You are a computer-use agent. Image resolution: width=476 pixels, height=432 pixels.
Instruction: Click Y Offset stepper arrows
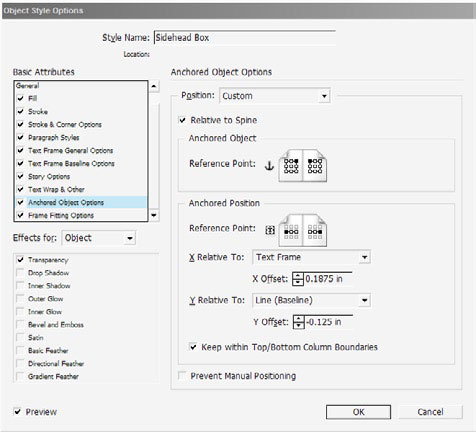[x=298, y=322]
